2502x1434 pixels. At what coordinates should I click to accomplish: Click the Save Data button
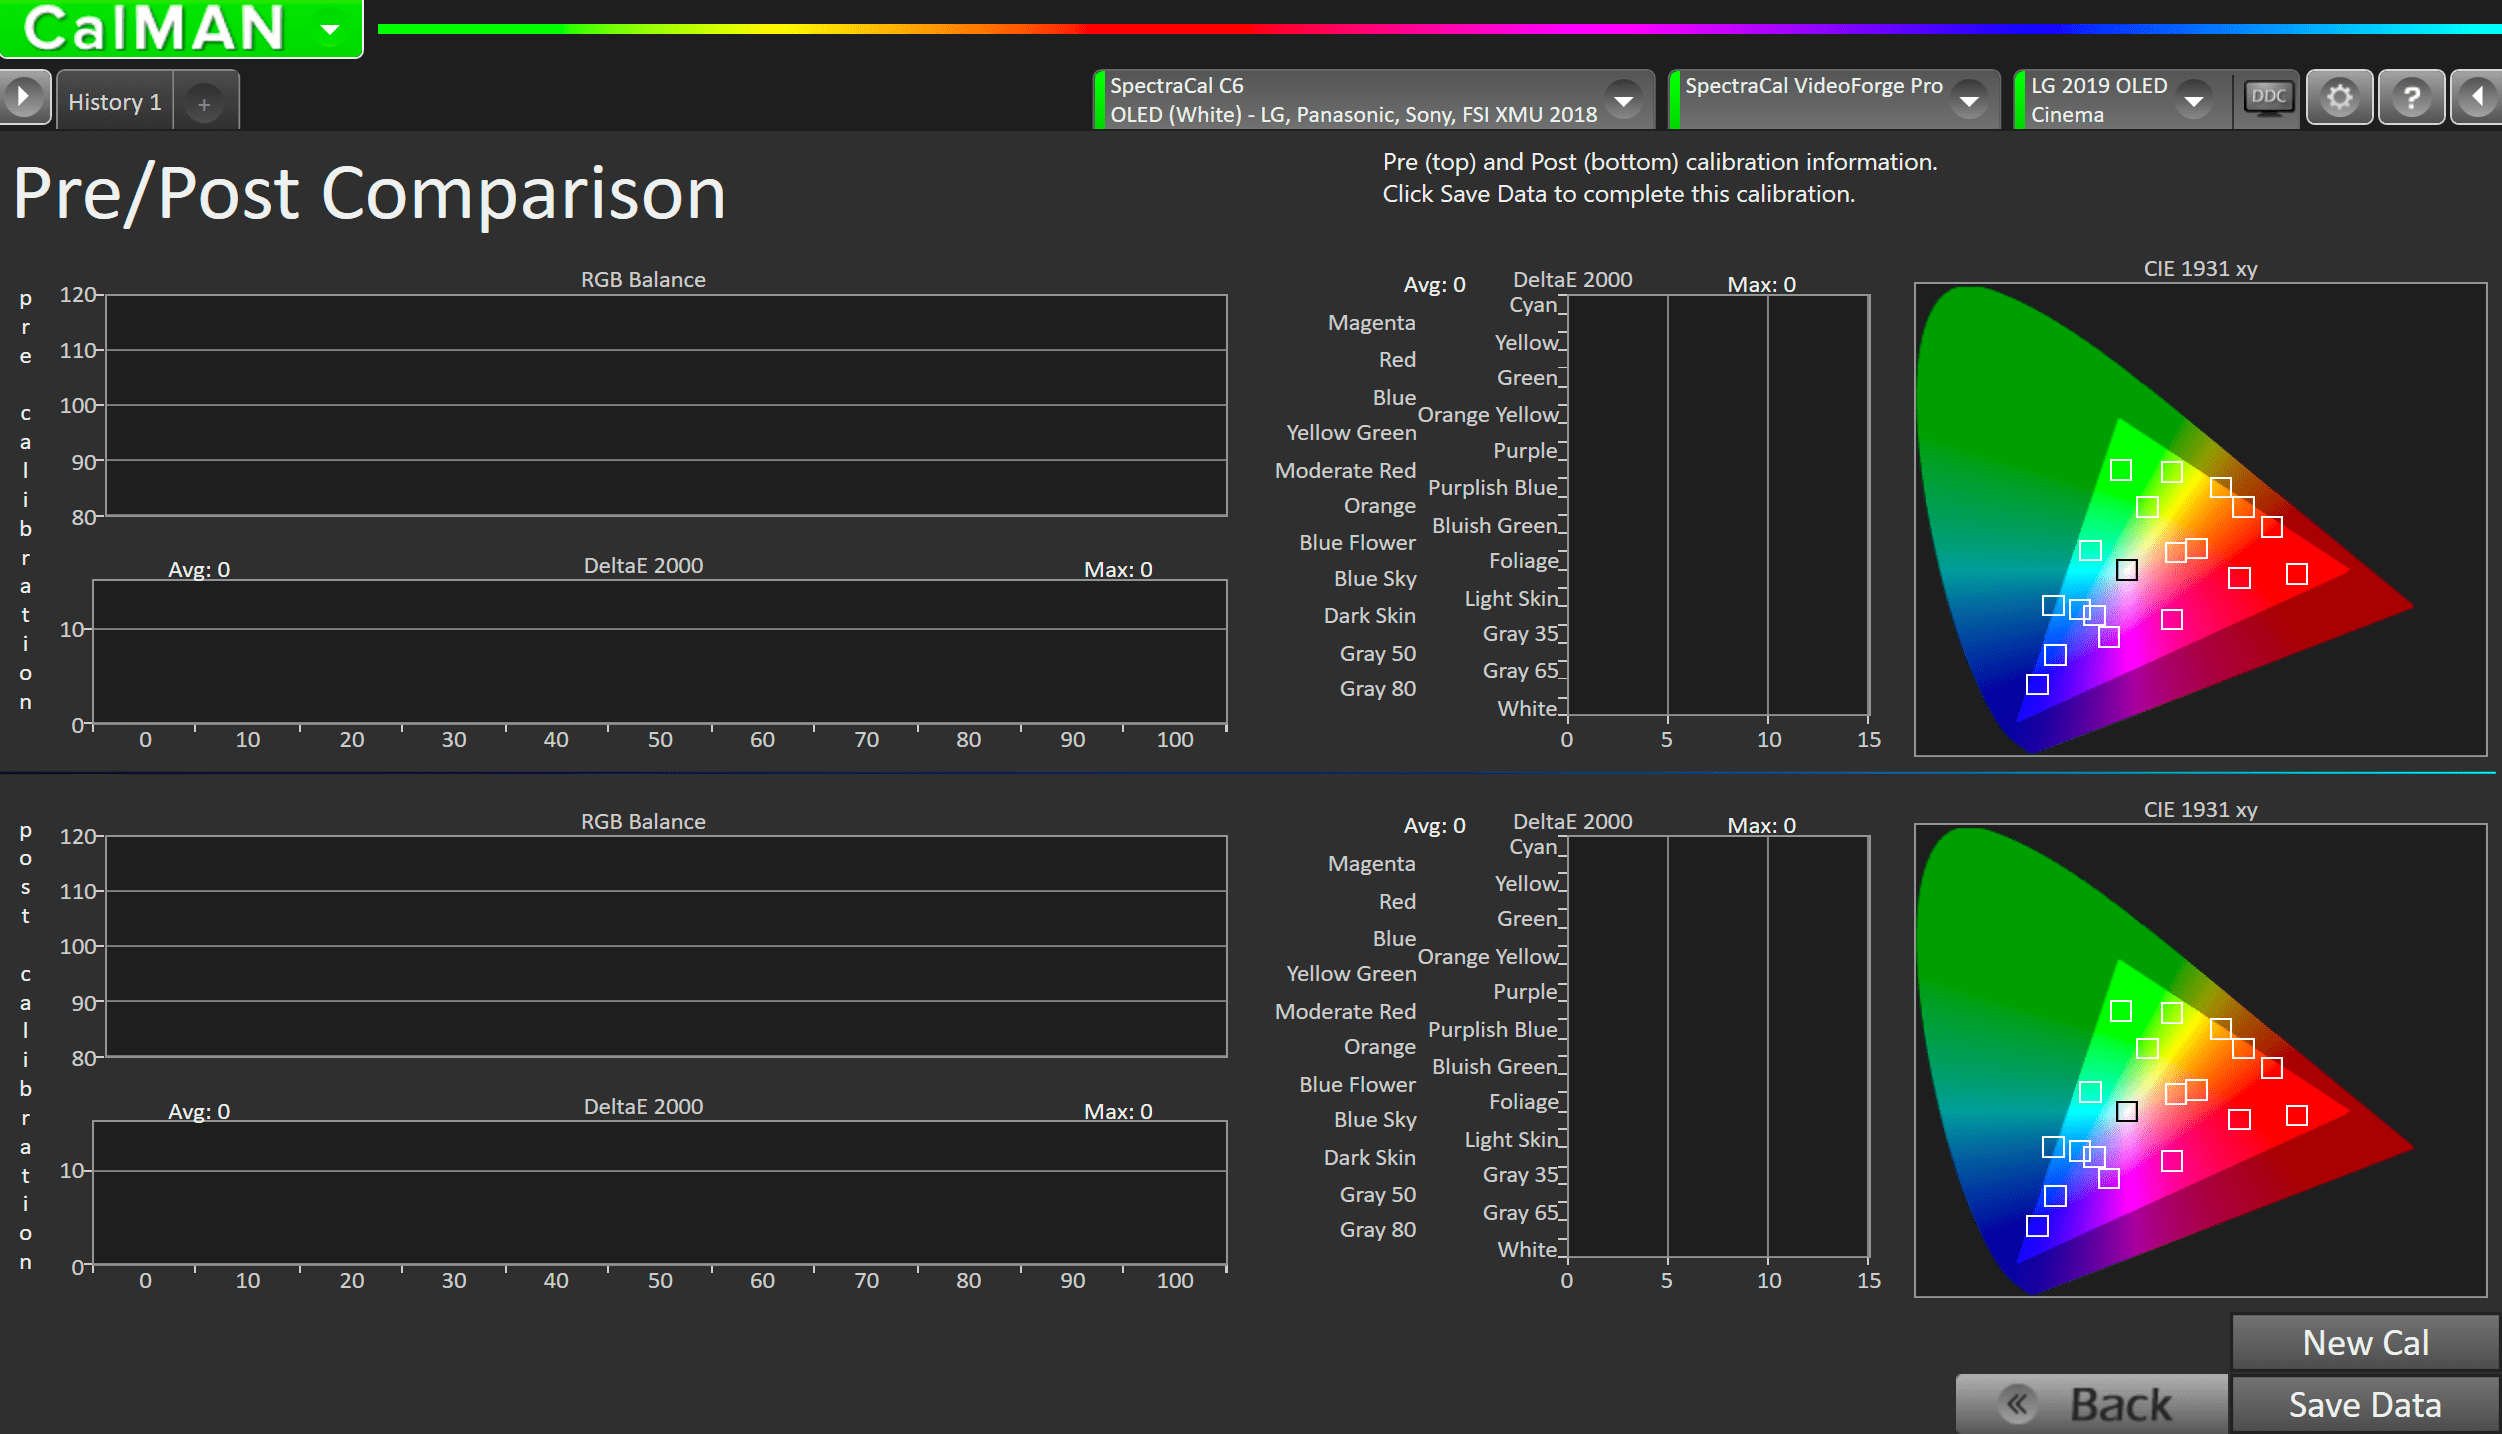click(2365, 1405)
